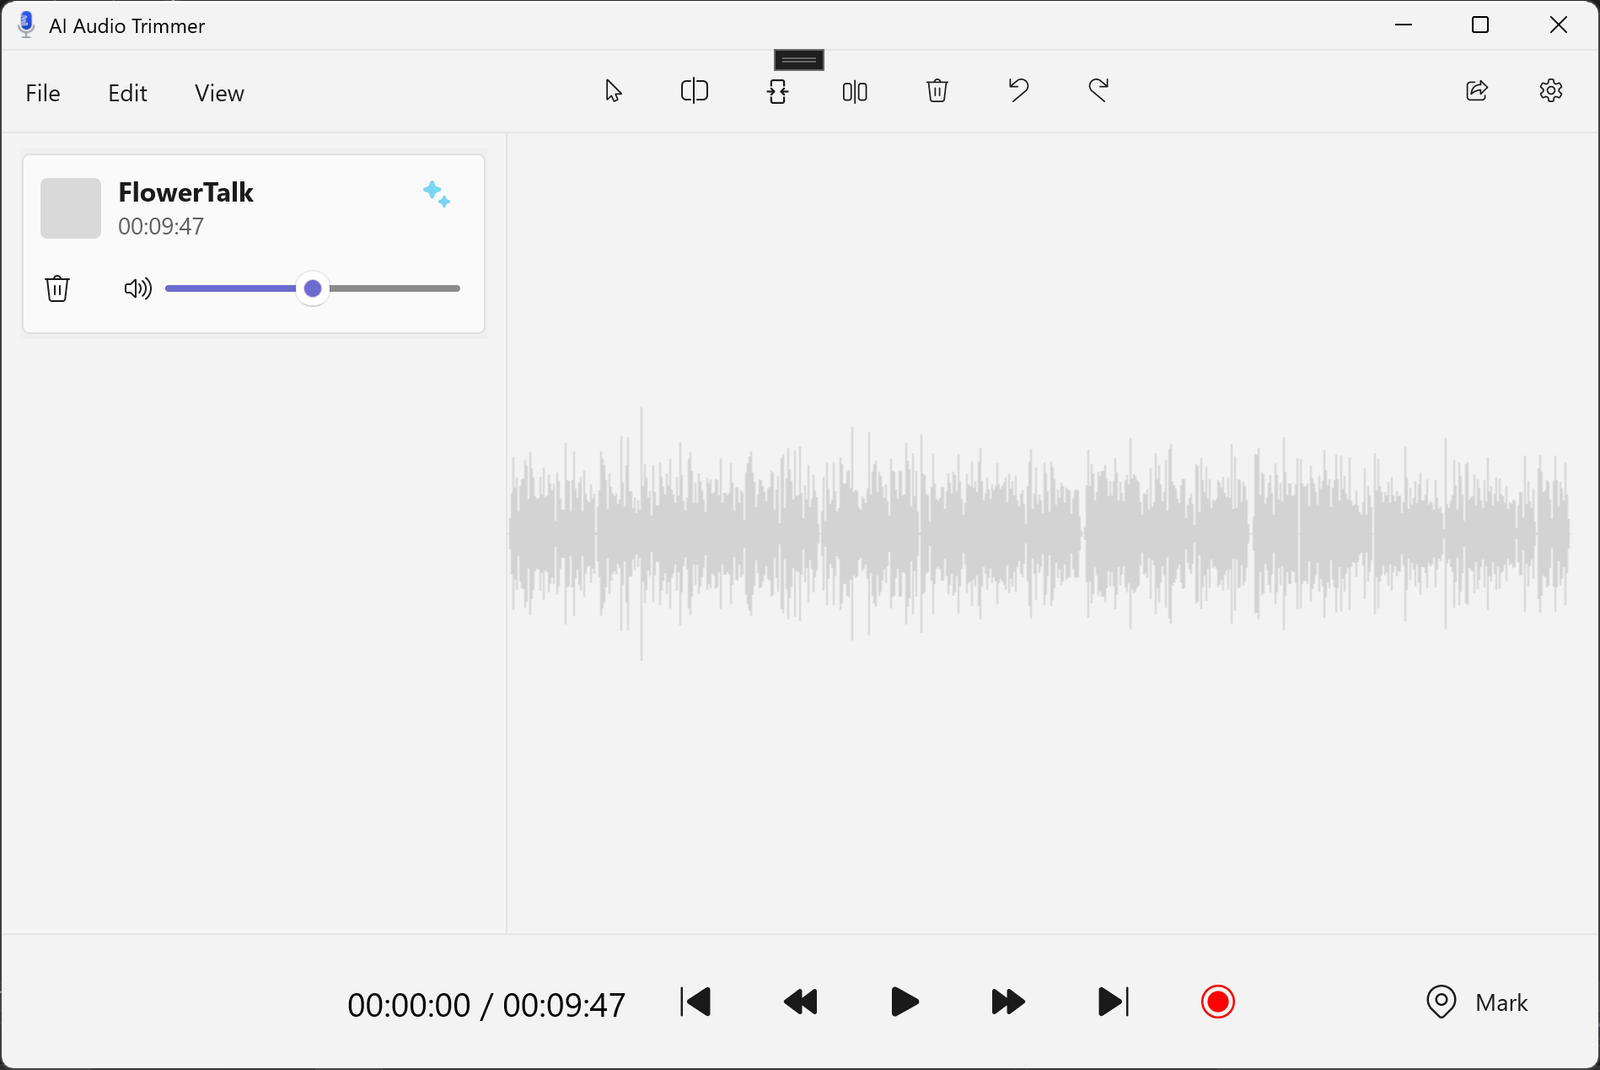This screenshot has height=1070, width=1600.
Task: Click the split segments toolbar icon
Action: point(855,92)
